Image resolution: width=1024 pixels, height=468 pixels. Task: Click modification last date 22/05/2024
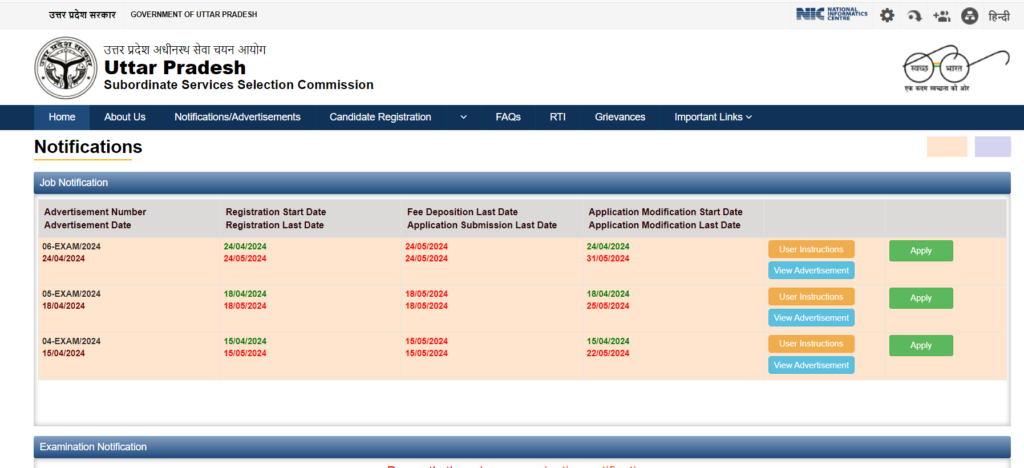pos(608,353)
